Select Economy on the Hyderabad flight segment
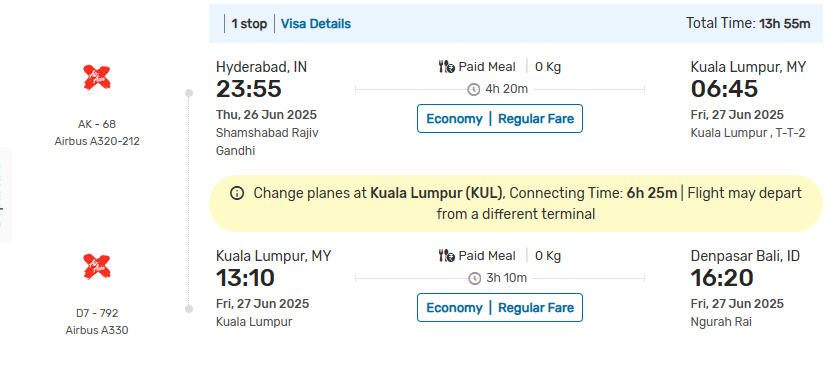Viewport: 835px width, 374px height. (x=454, y=119)
